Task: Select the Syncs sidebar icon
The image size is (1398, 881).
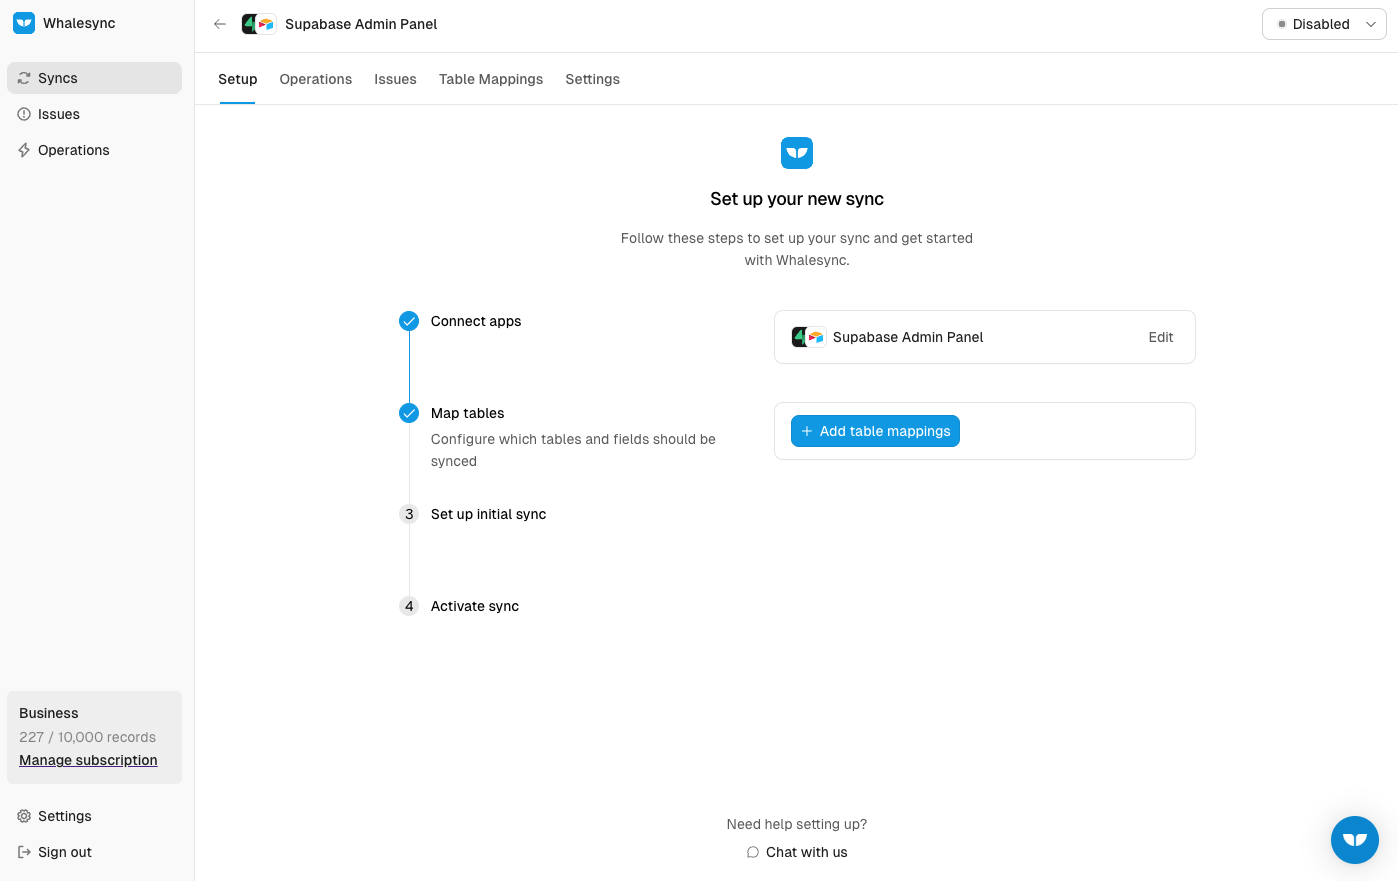Action: pos(23,77)
